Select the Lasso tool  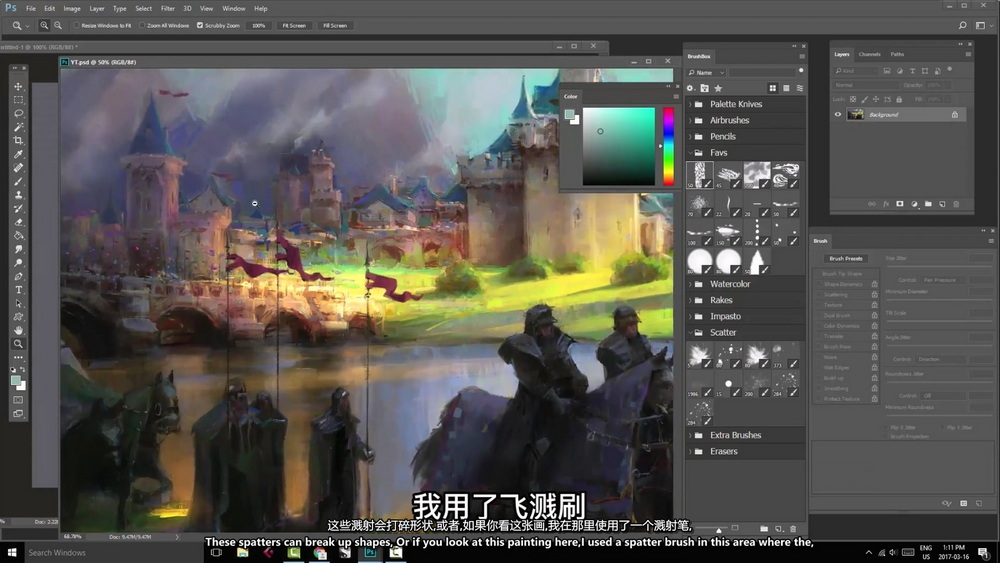pos(18,113)
